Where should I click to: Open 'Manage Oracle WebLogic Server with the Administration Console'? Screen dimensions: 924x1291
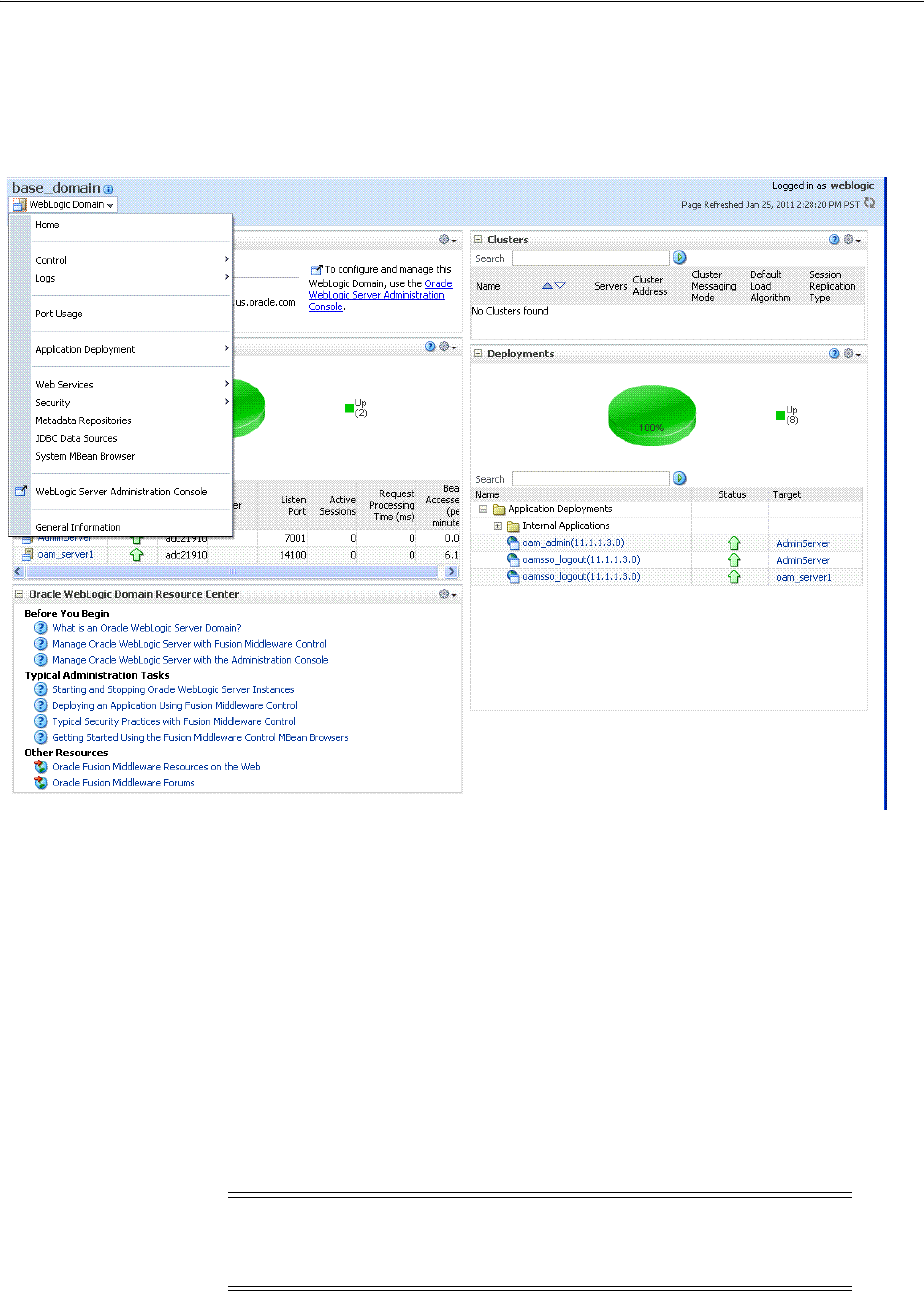coord(190,660)
